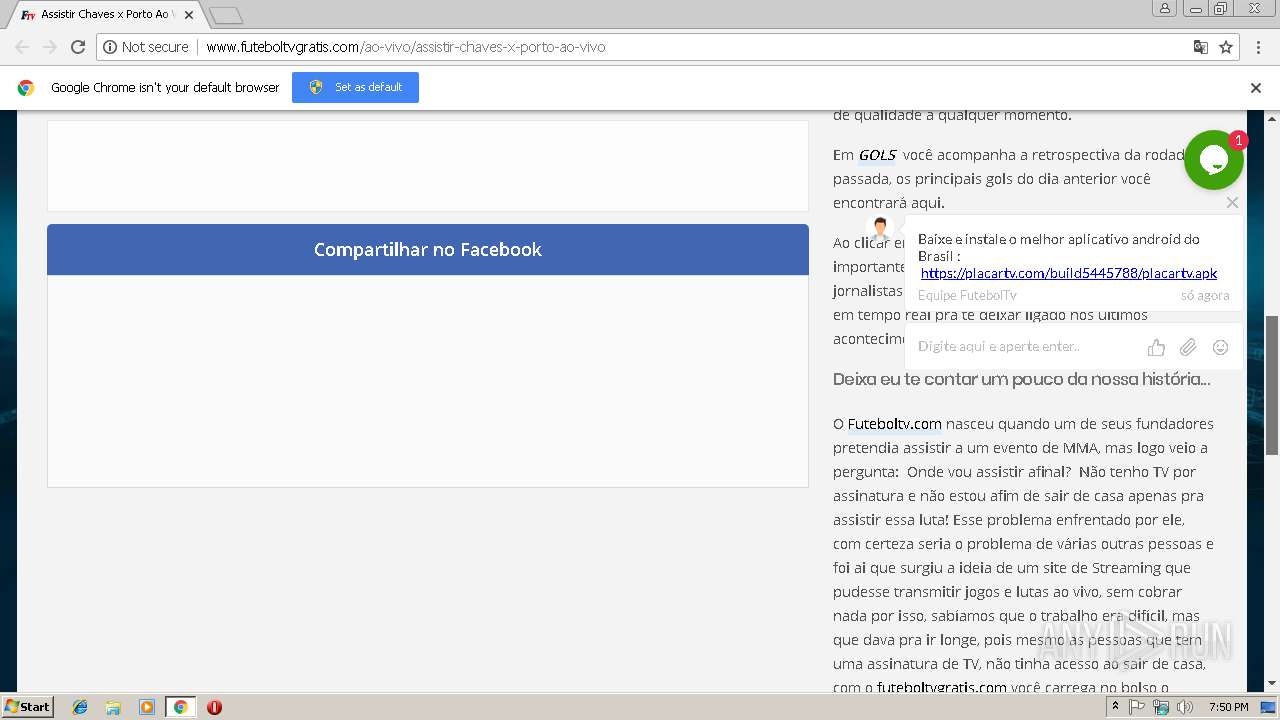This screenshot has width=1280, height=720.
Task: Open the file explorer taskbar icon
Action: click(x=113, y=707)
